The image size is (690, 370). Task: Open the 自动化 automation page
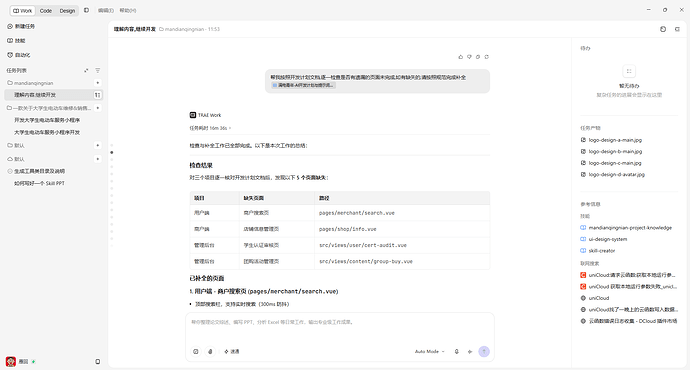point(19,55)
